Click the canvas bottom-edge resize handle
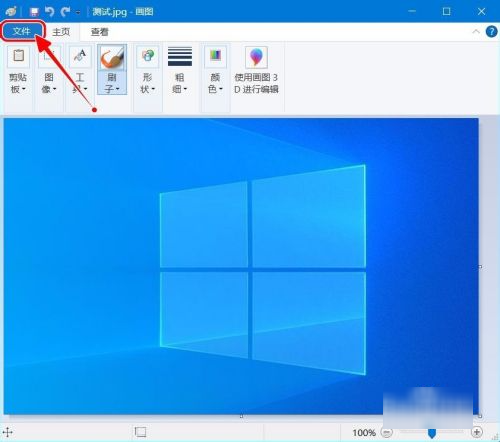 (x=241, y=416)
